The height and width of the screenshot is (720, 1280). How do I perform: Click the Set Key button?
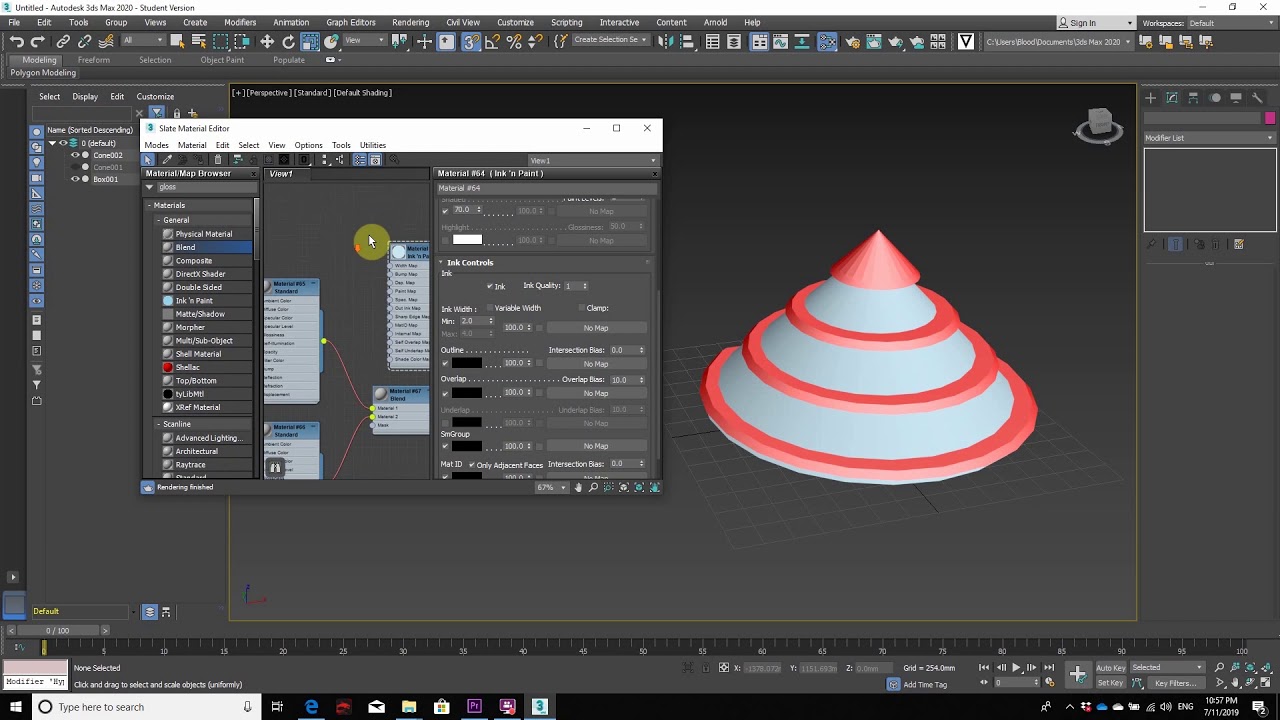pos(1111,683)
